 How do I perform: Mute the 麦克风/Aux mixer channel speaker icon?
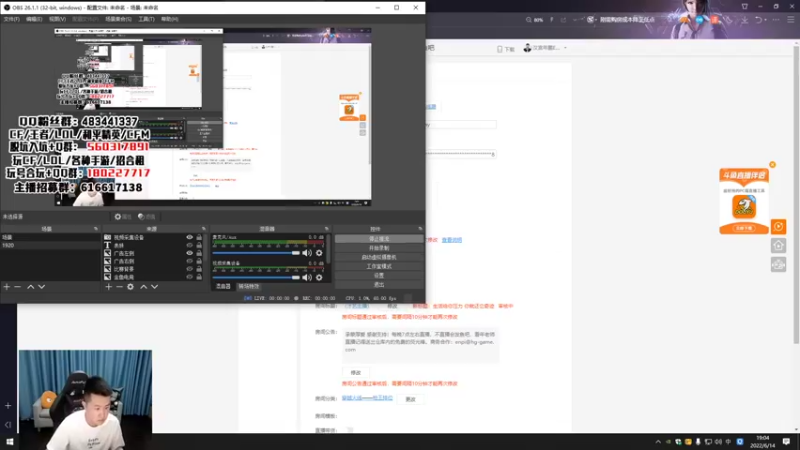[307, 253]
